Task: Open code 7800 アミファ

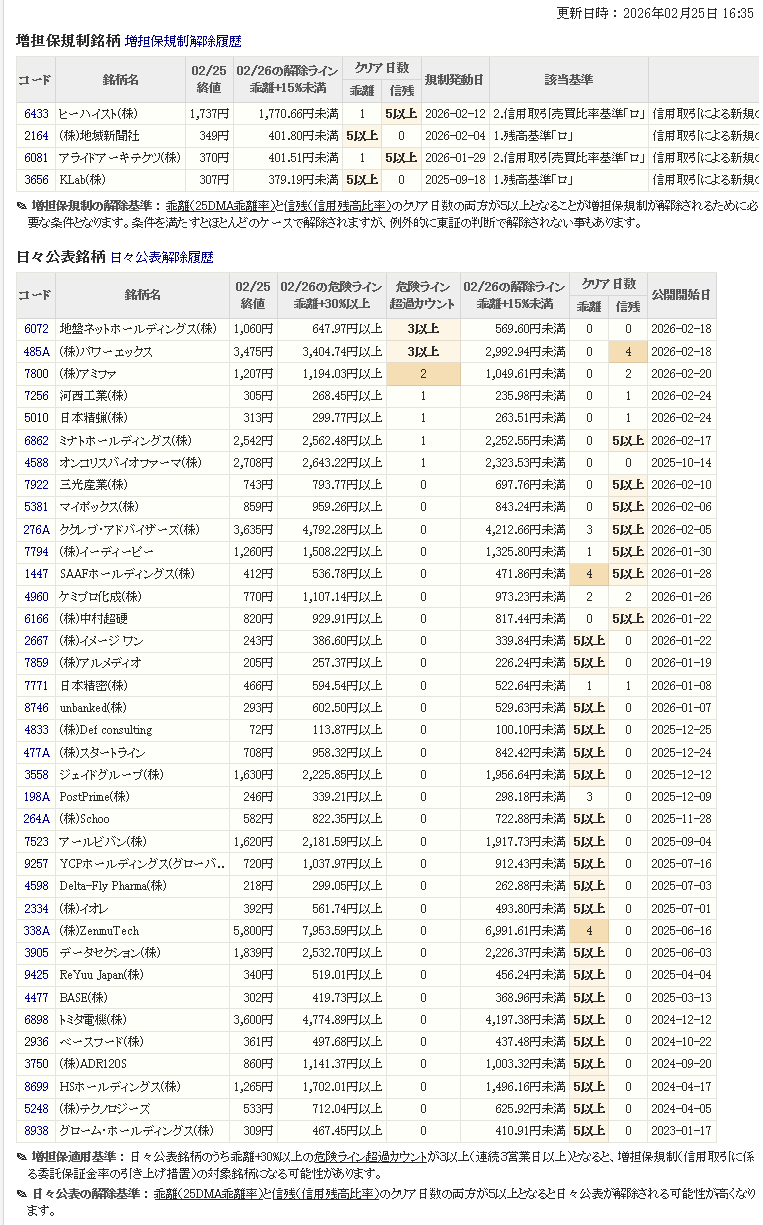Action: 36,374
